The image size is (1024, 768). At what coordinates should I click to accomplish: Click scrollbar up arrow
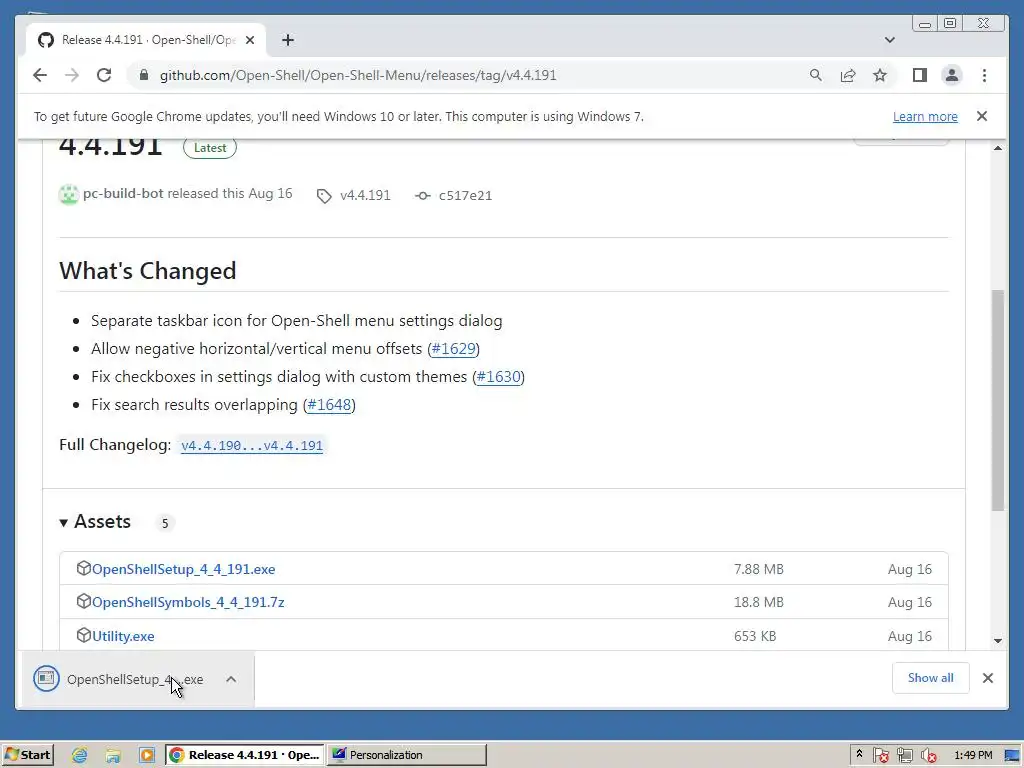(x=997, y=148)
